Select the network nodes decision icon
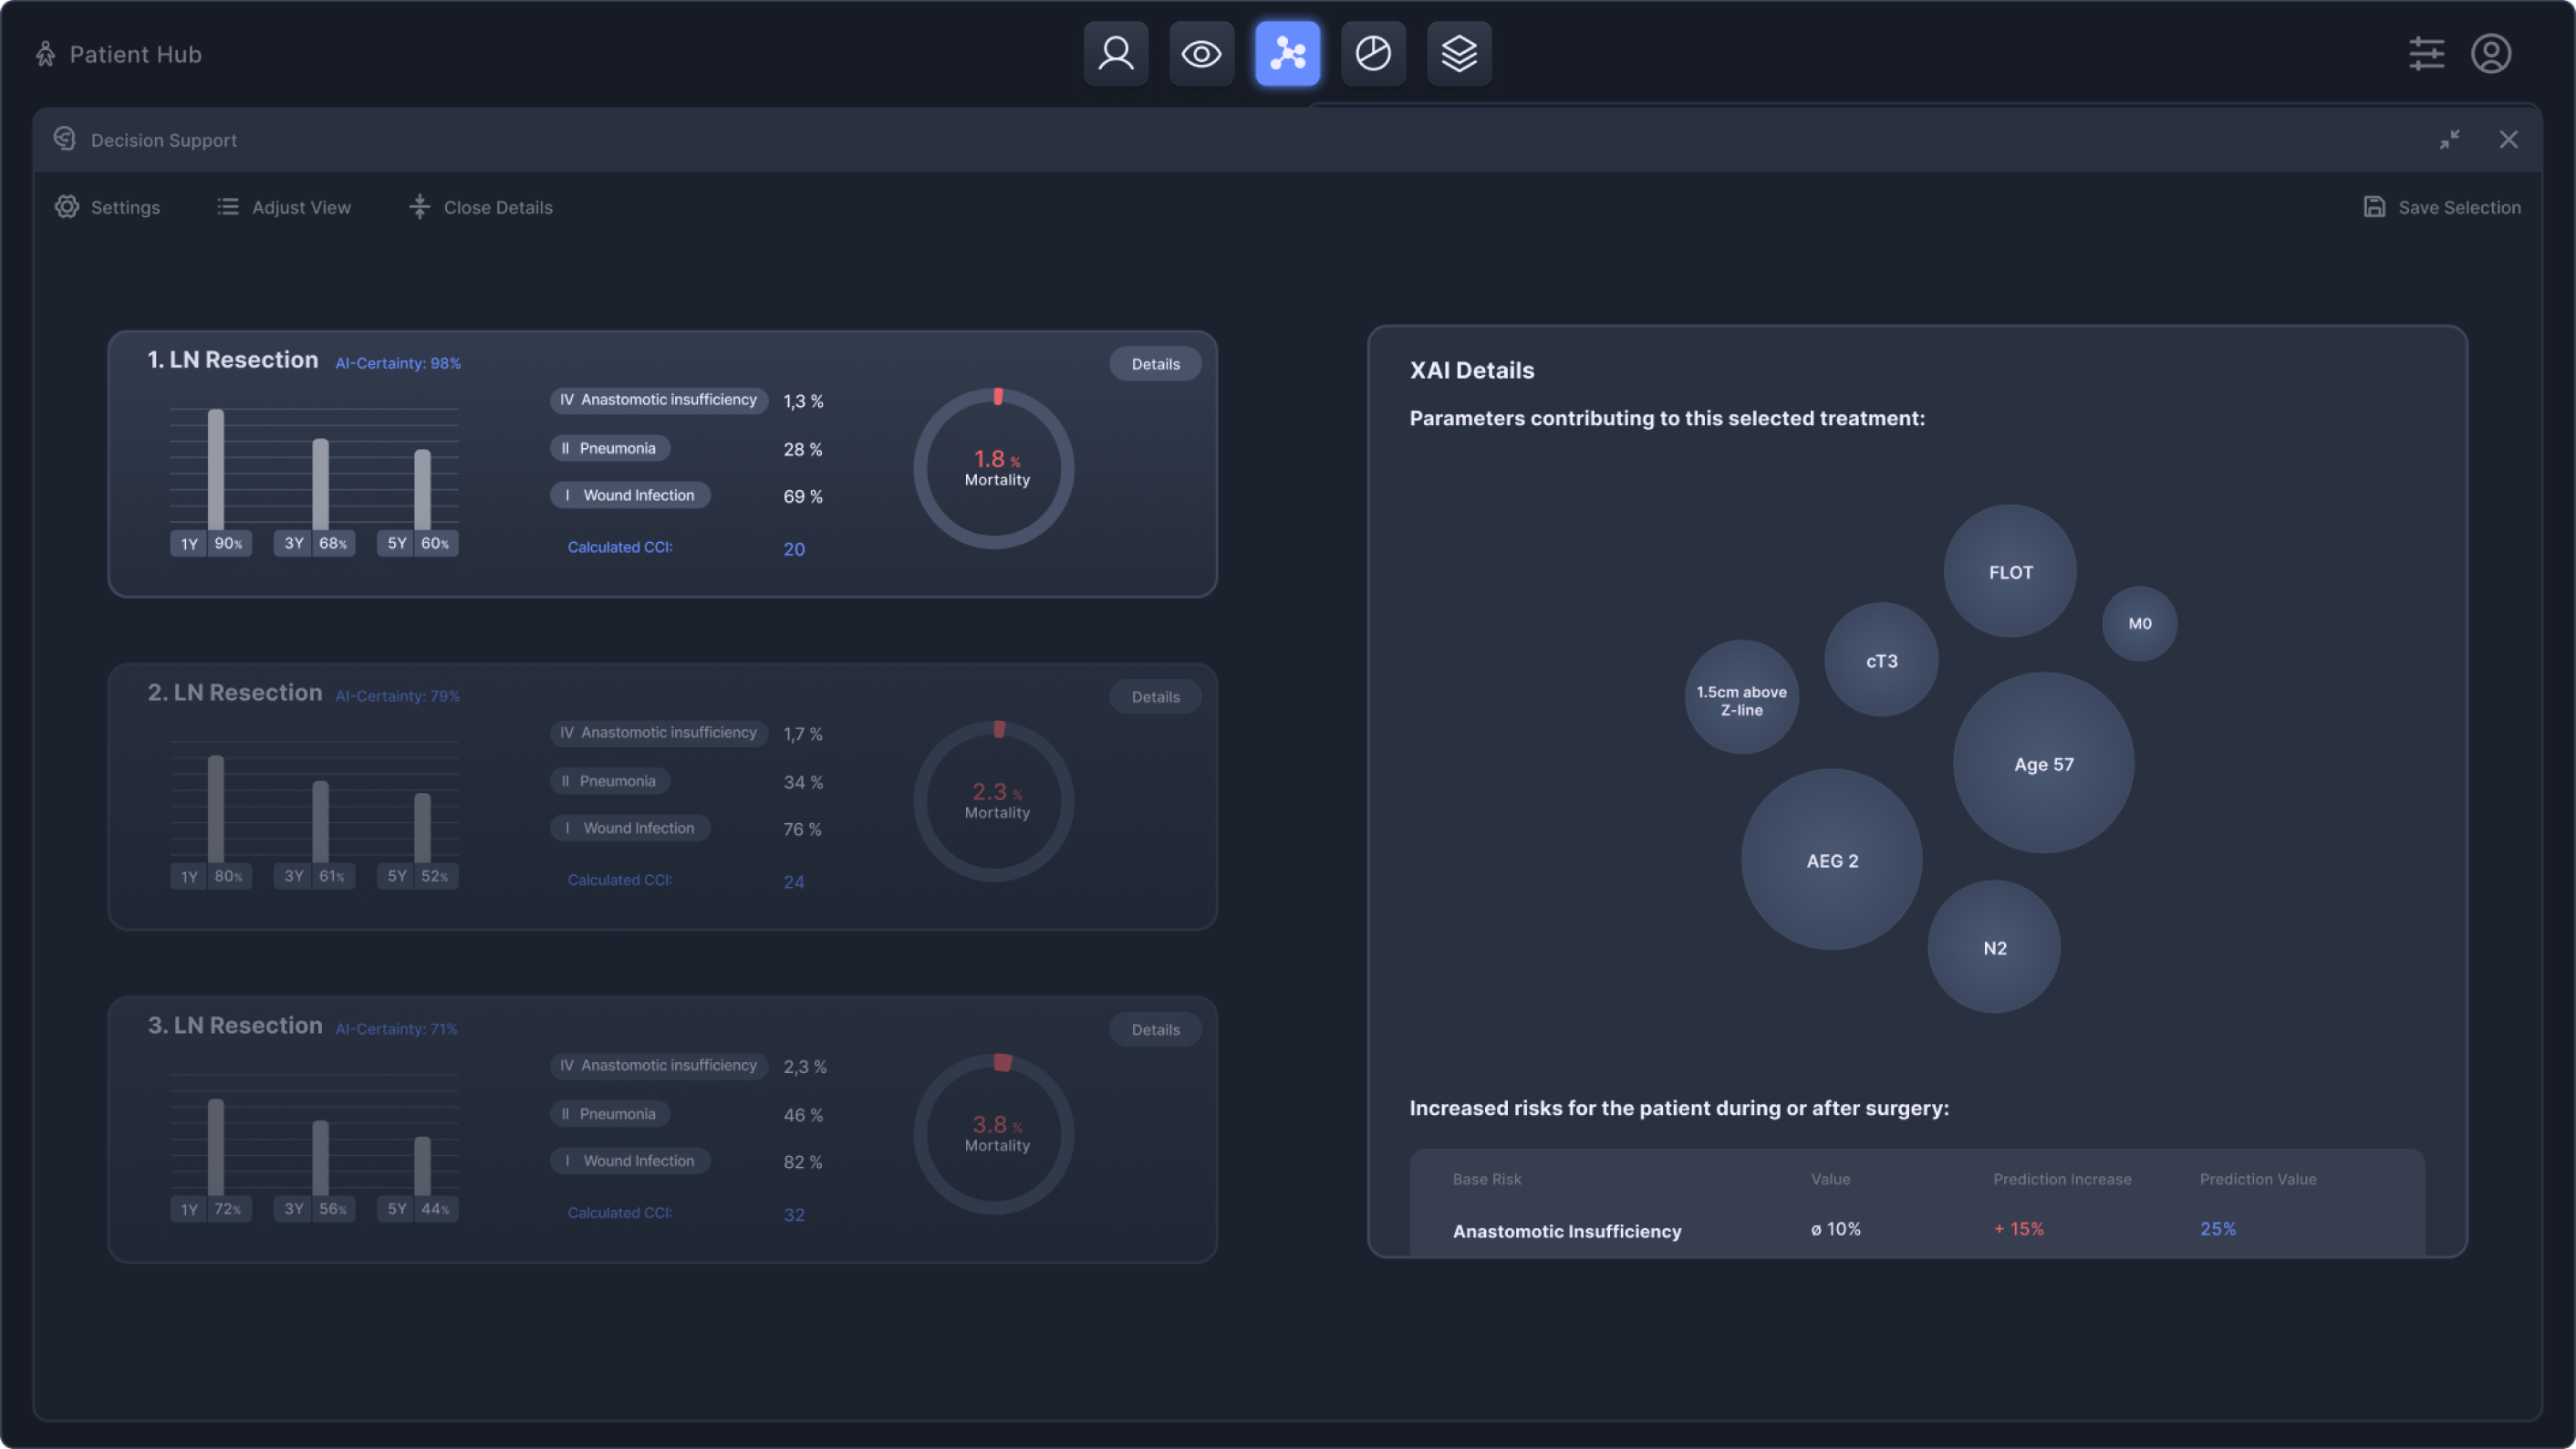The width and height of the screenshot is (2576, 1449). tap(1287, 54)
